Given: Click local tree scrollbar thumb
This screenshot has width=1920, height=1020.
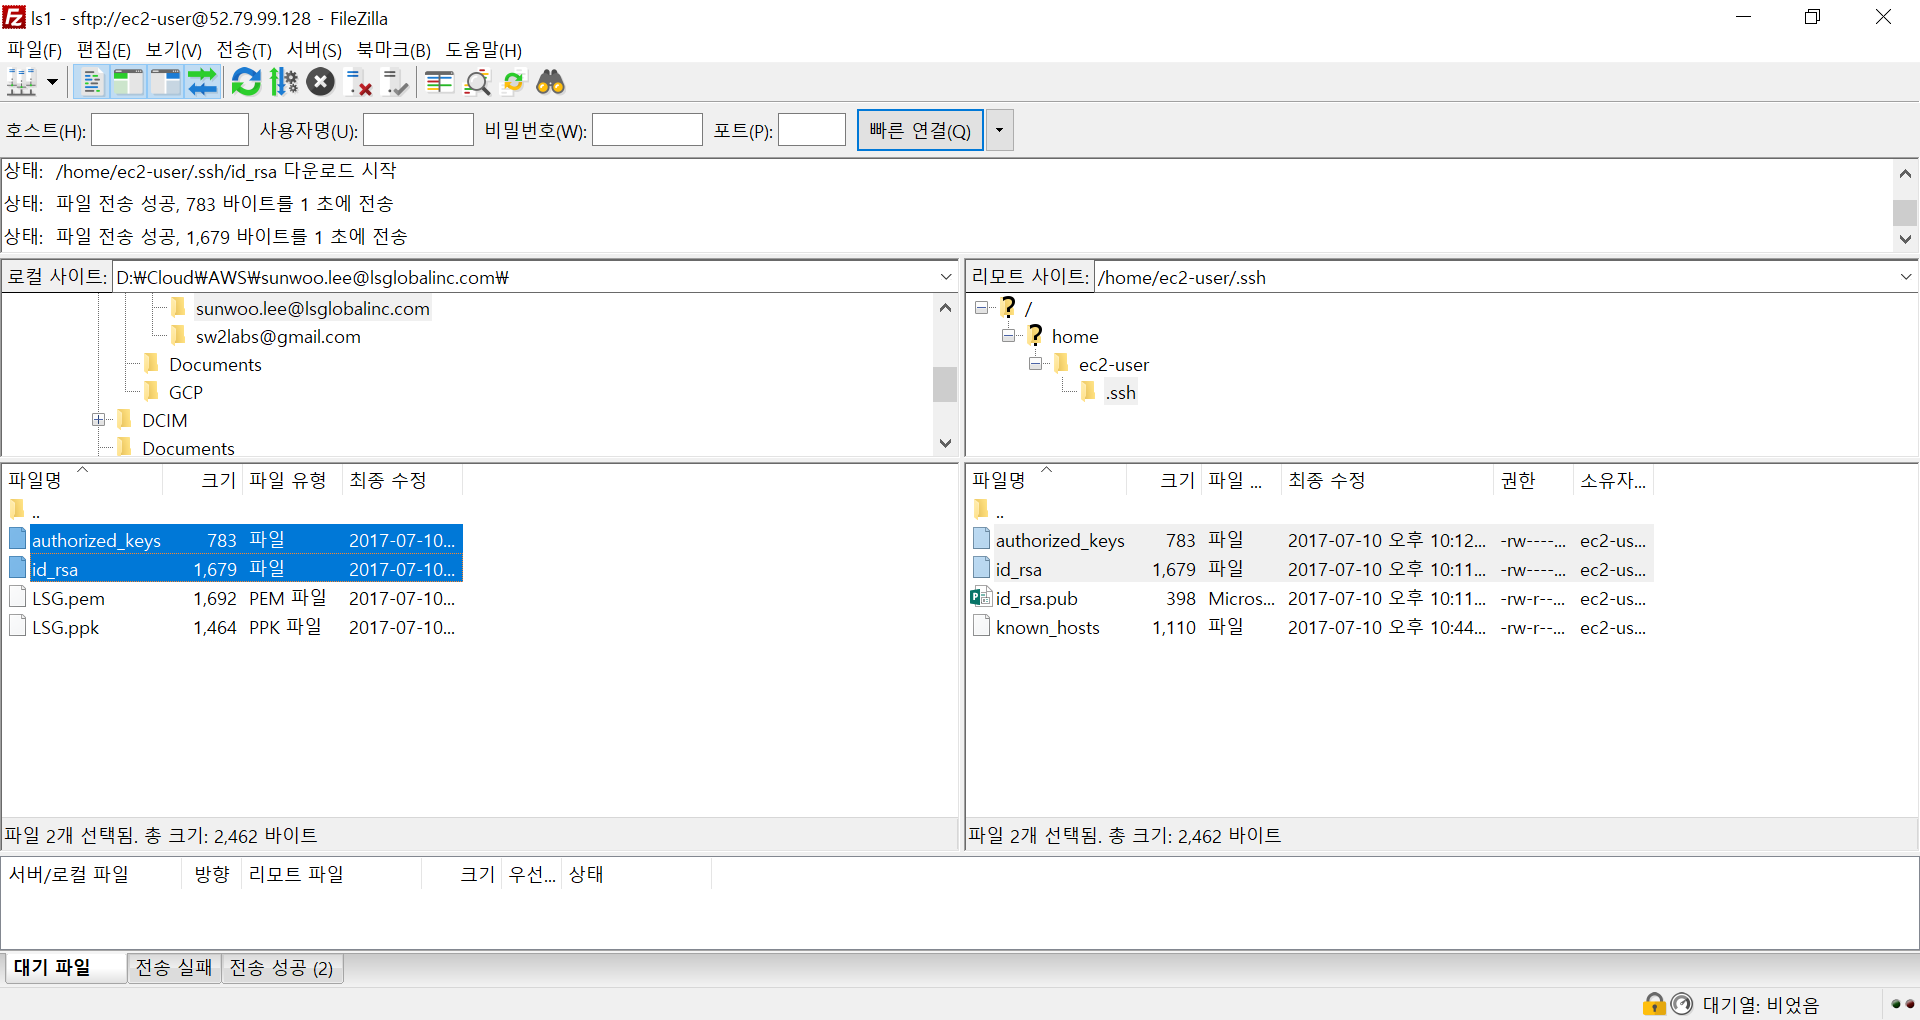Looking at the screenshot, I should [x=945, y=384].
